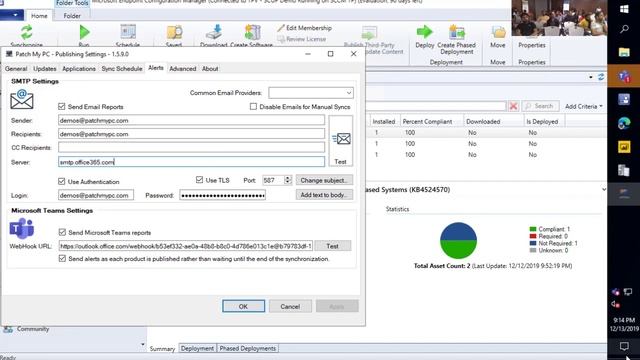Click the volume icon in system tray
Viewport: 640px width, 360px height.
615,304
